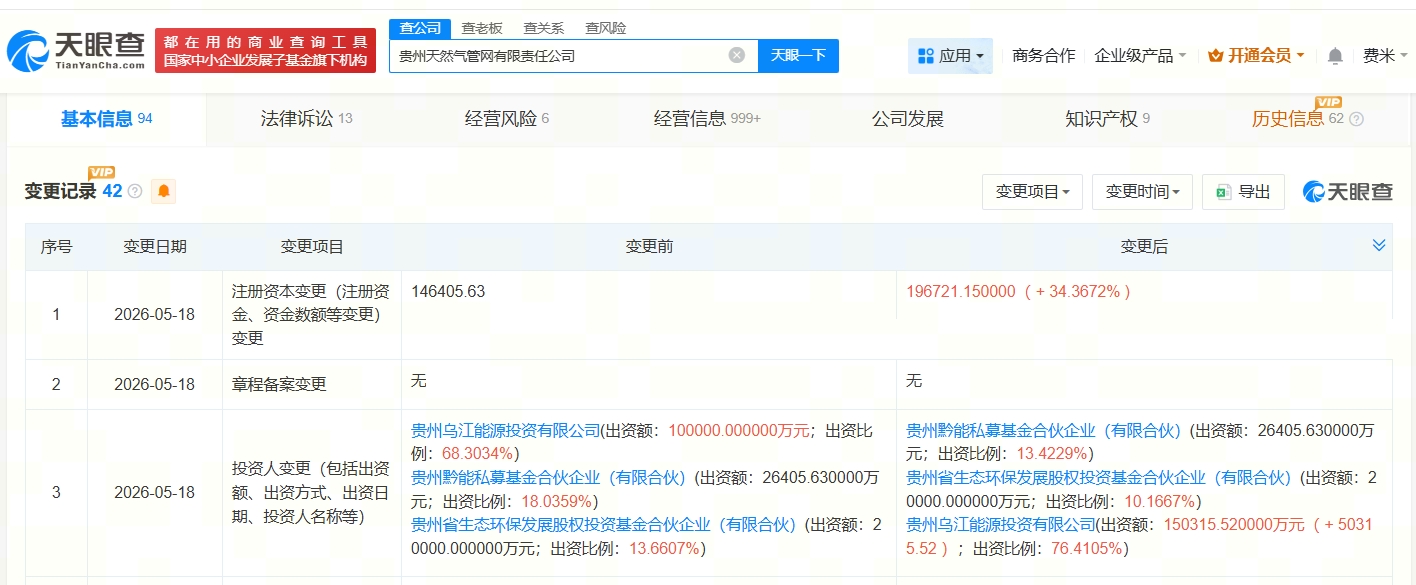
Task: Click the value 146405.63 in row 1
Action: click(x=448, y=292)
